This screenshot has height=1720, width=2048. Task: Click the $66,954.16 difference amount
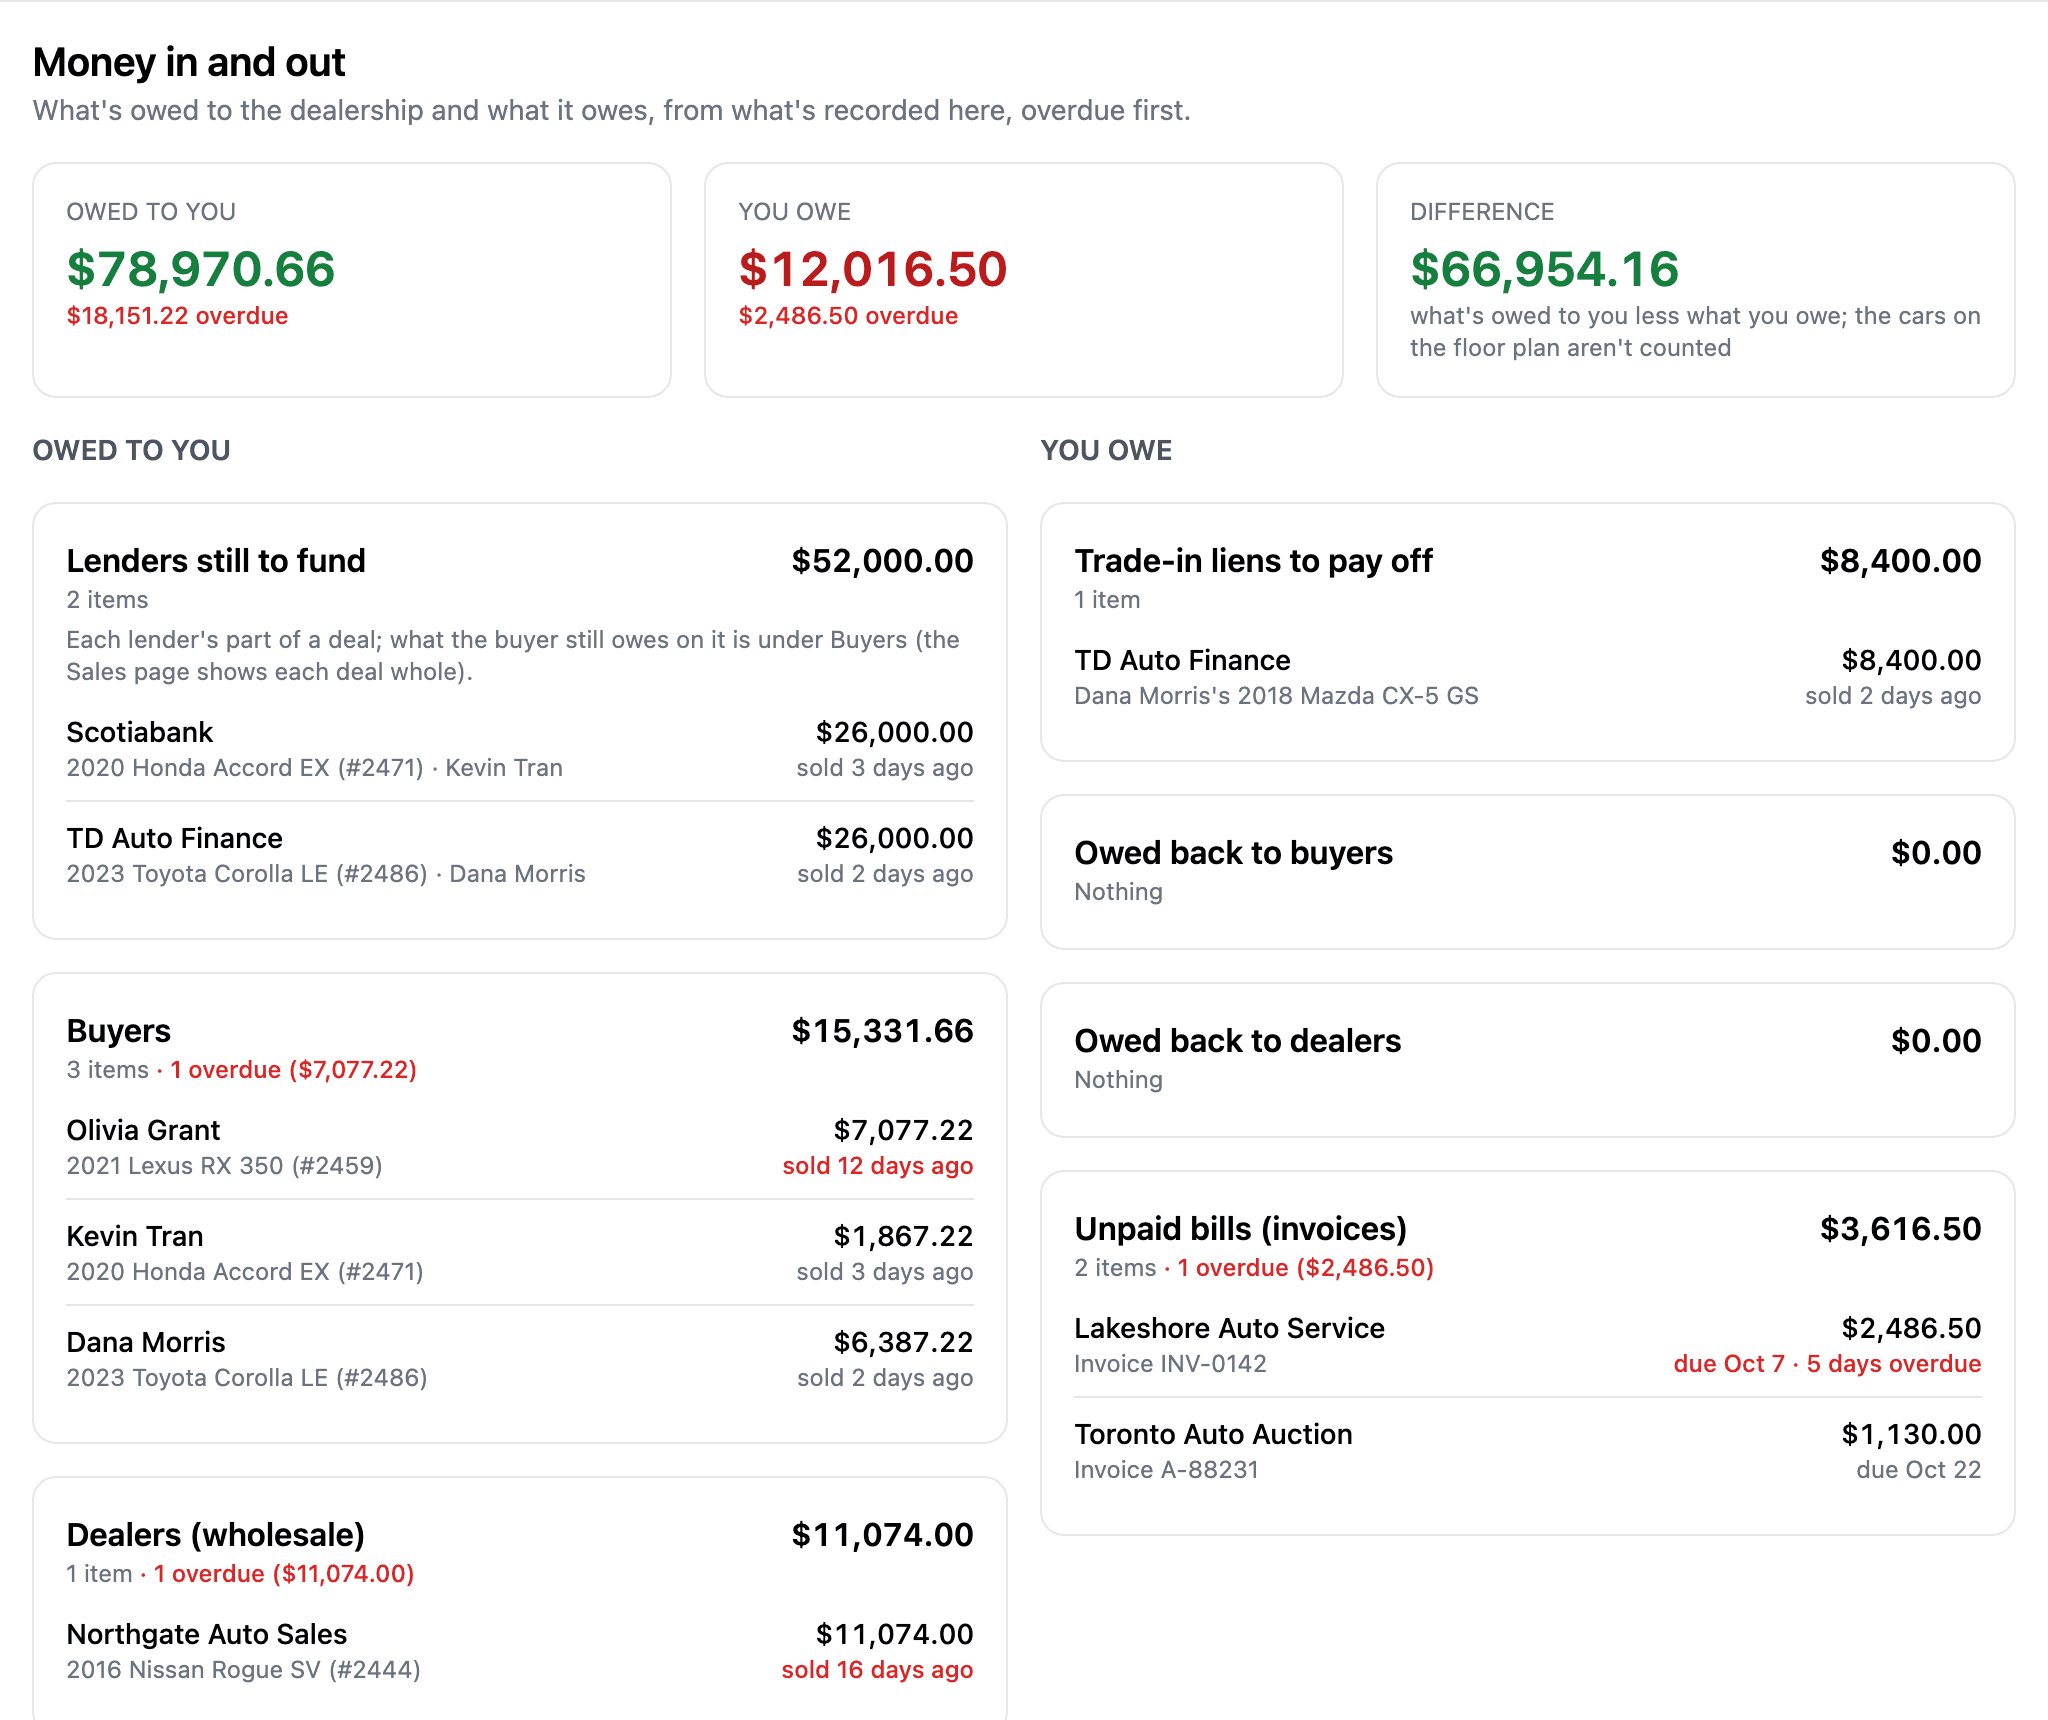coord(1544,269)
